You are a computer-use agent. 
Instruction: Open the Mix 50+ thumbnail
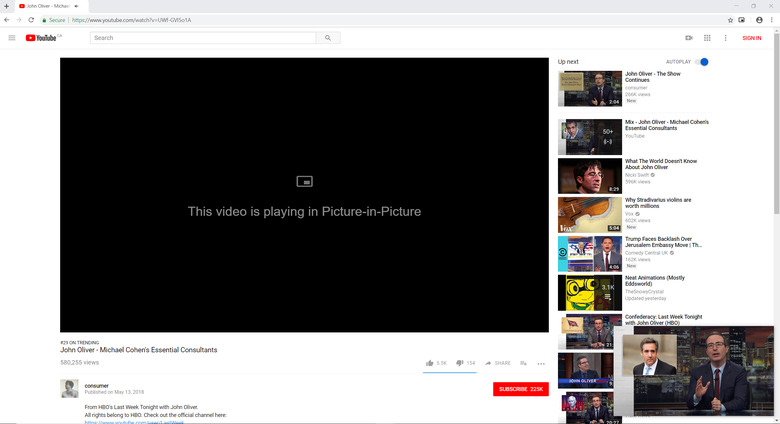pos(589,137)
